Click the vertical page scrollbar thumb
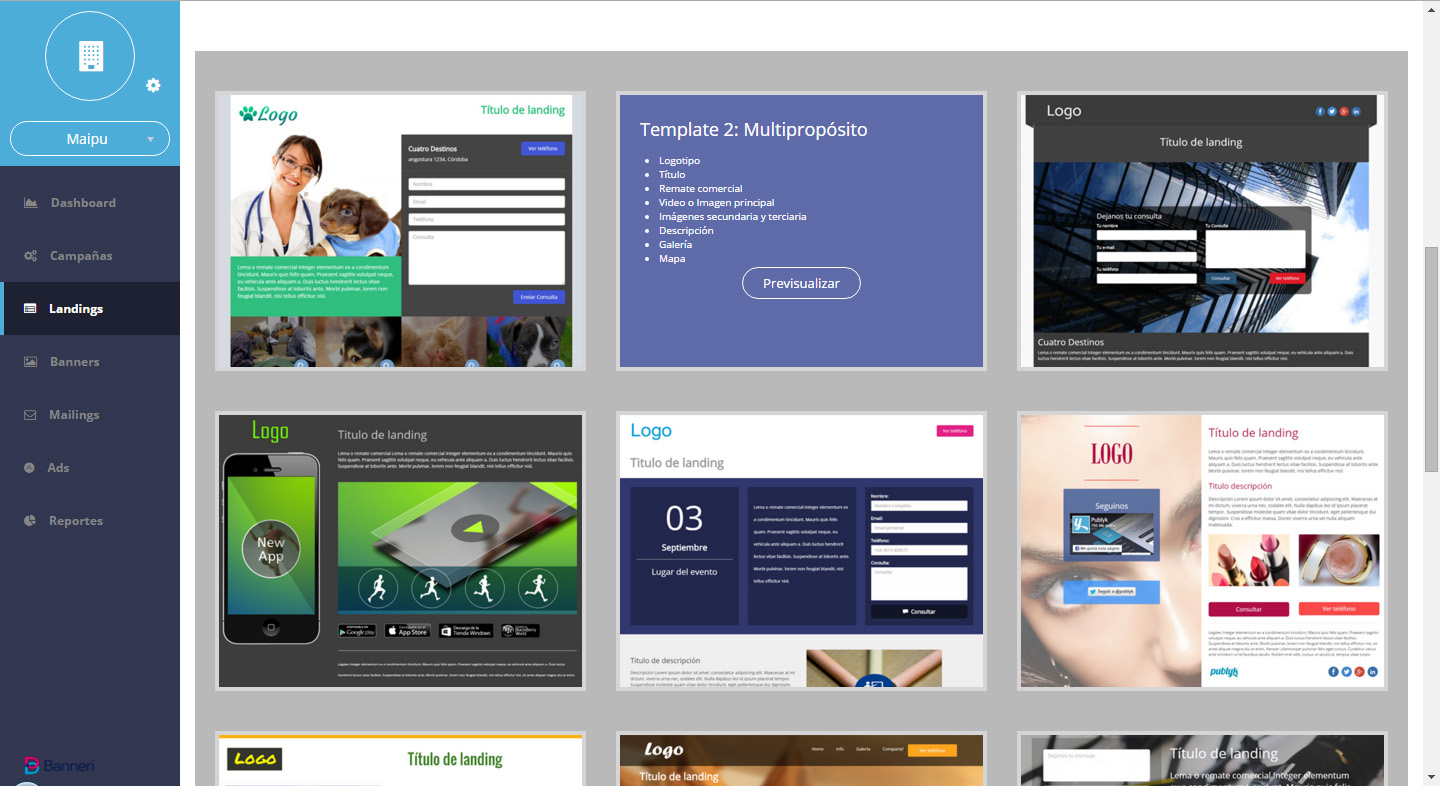Image resolution: width=1440 pixels, height=786 pixels. click(x=1431, y=358)
